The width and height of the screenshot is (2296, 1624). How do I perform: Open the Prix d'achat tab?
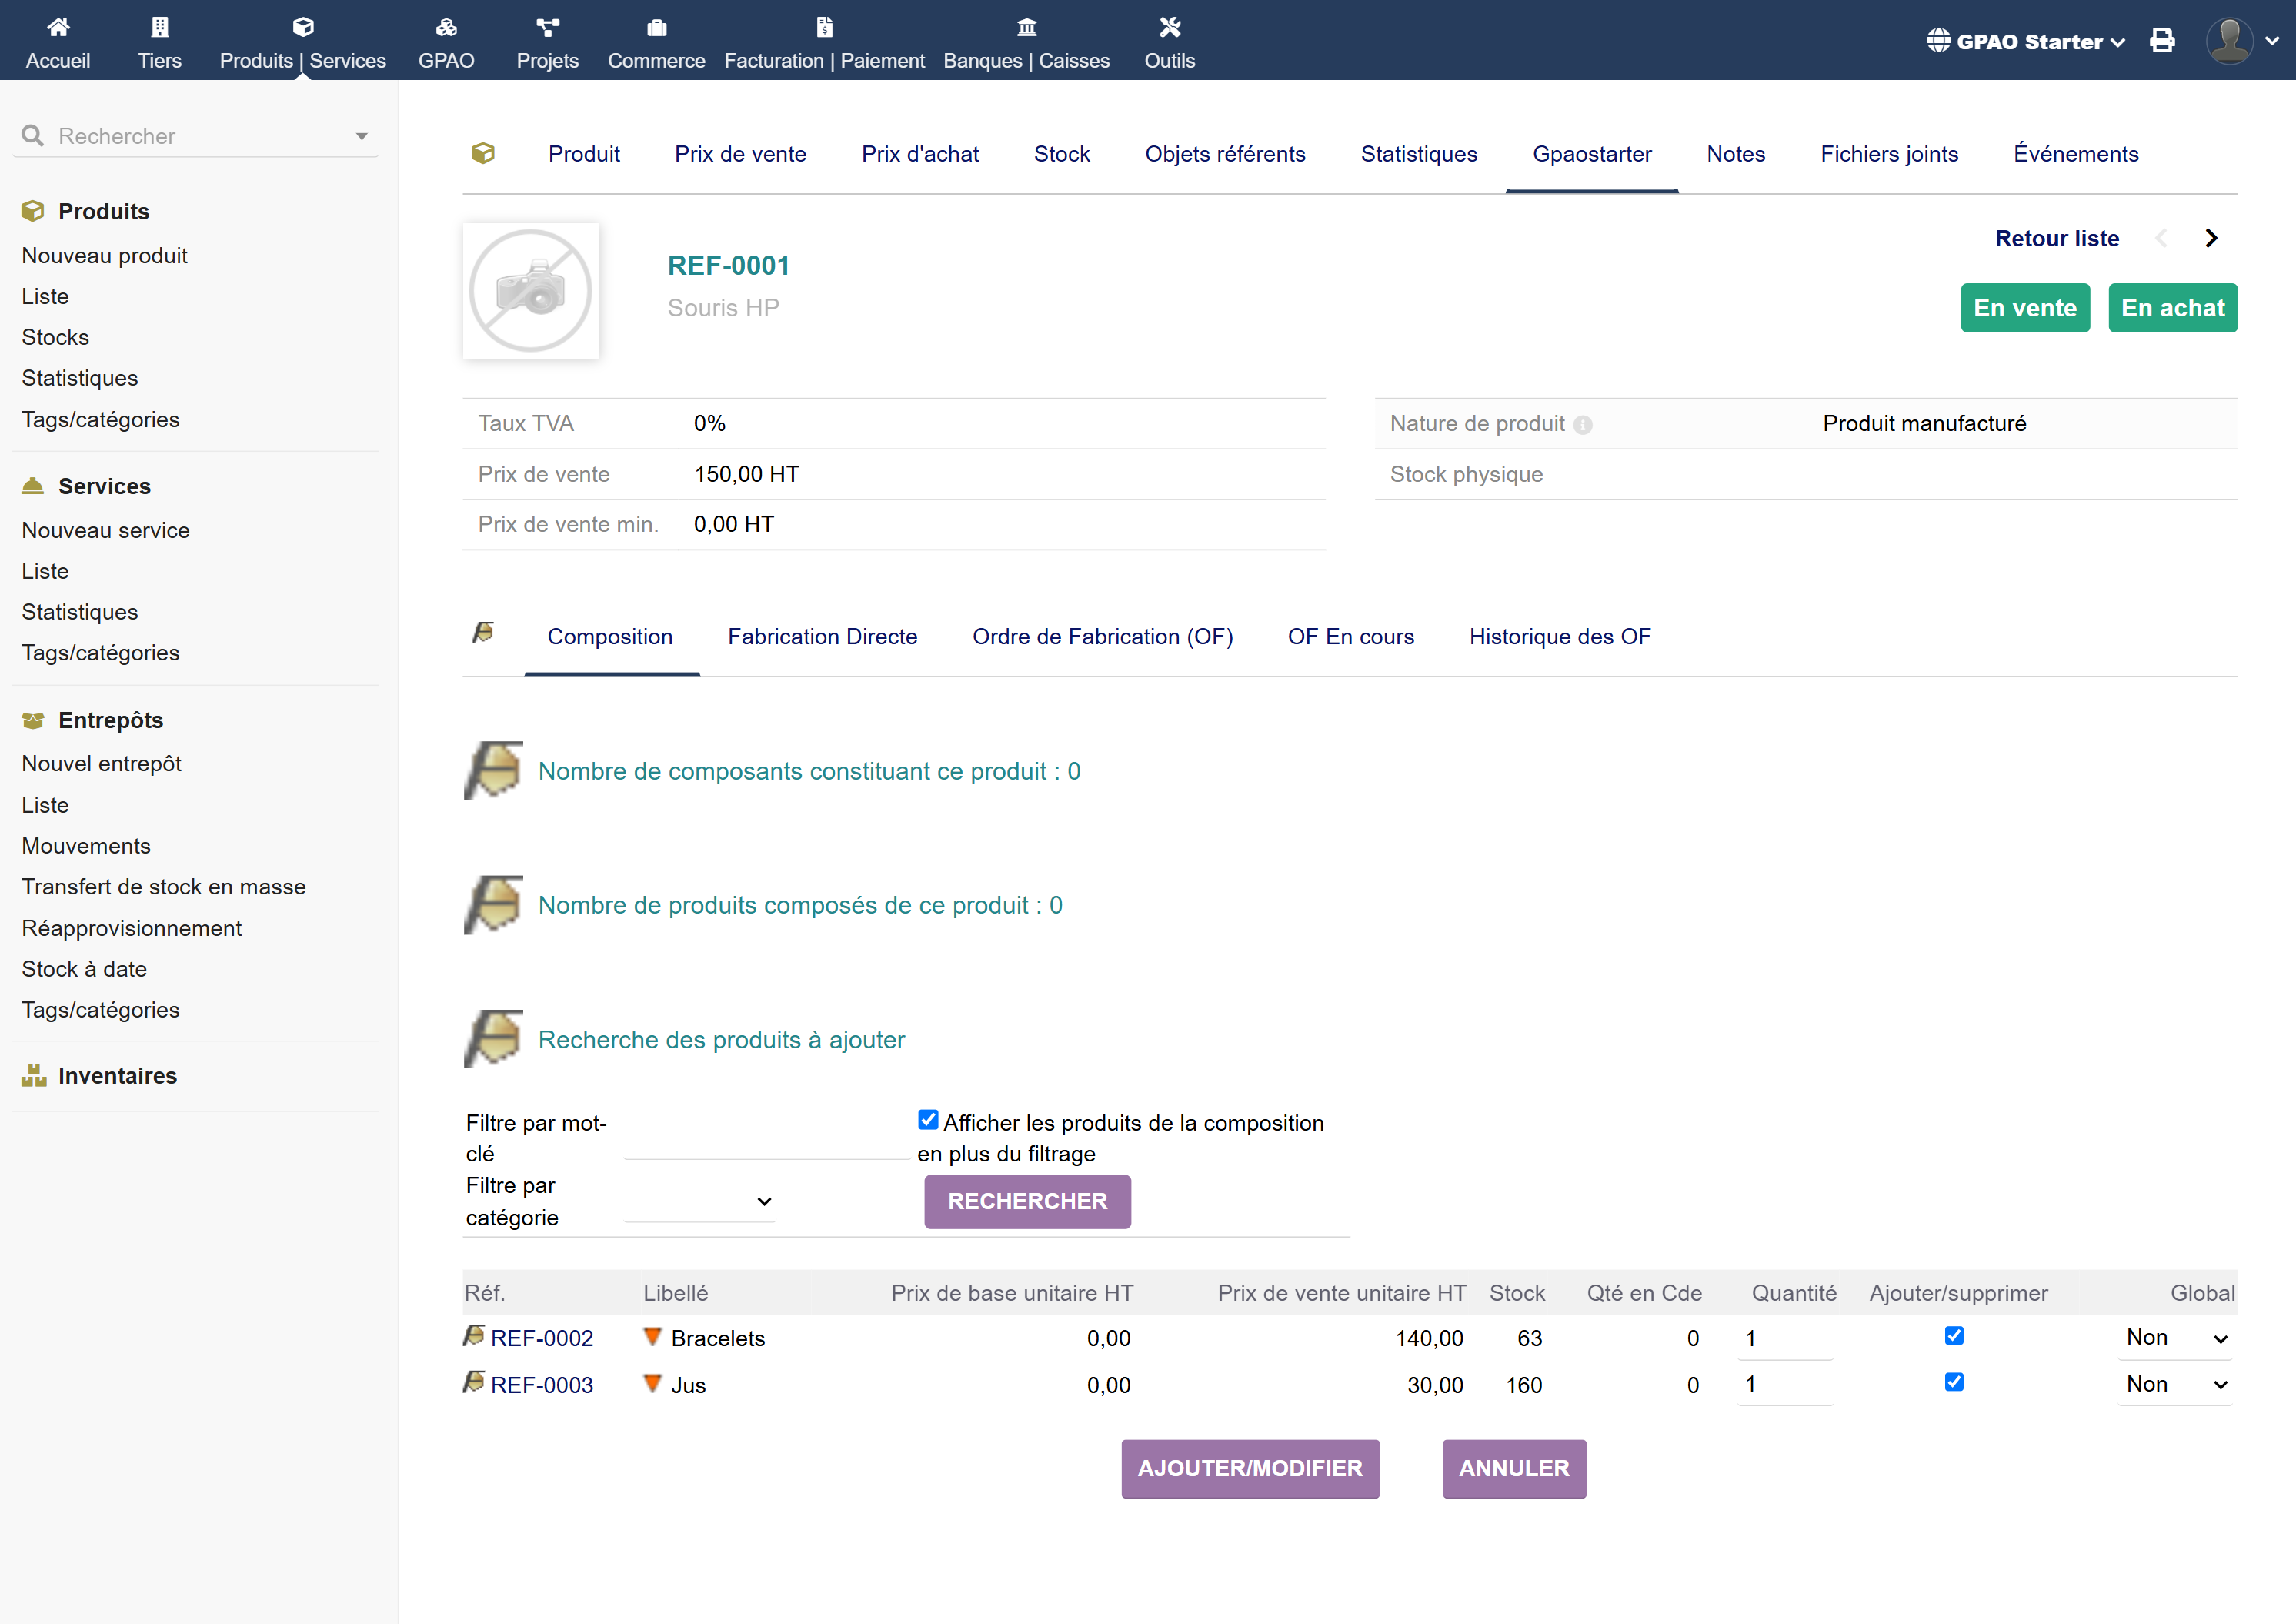coord(919,154)
